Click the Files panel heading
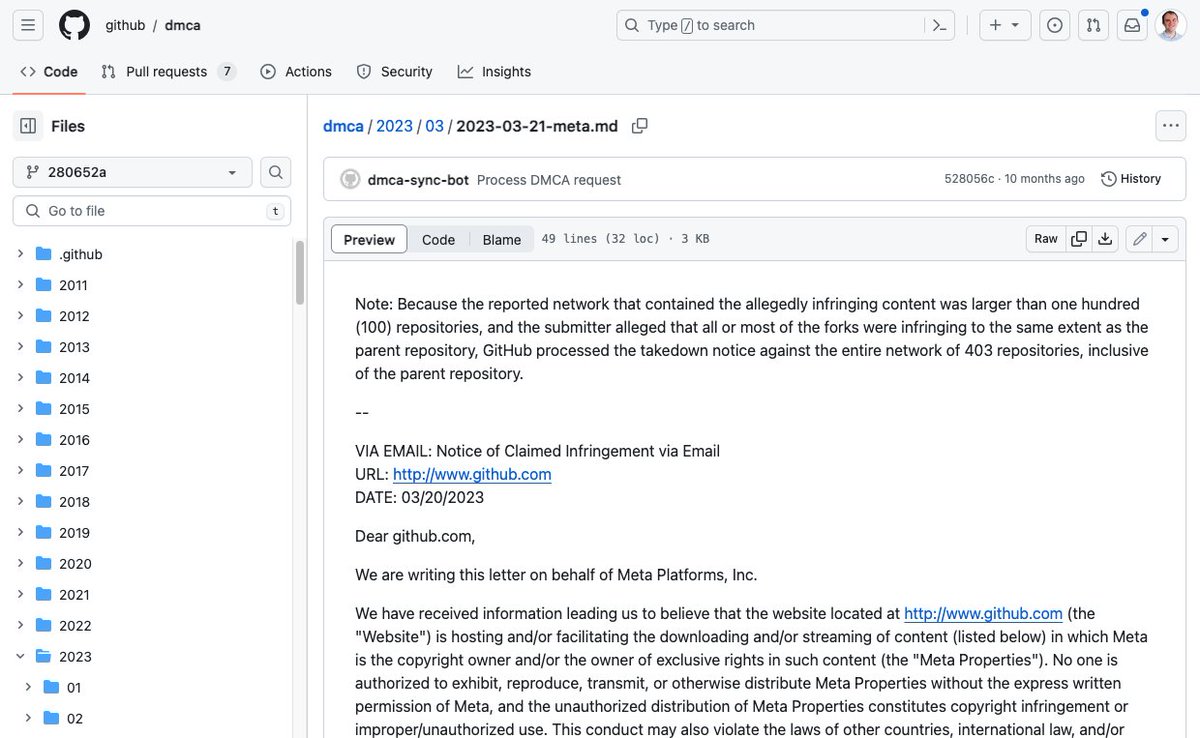Viewport: 1200px width, 738px height. point(68,126)
